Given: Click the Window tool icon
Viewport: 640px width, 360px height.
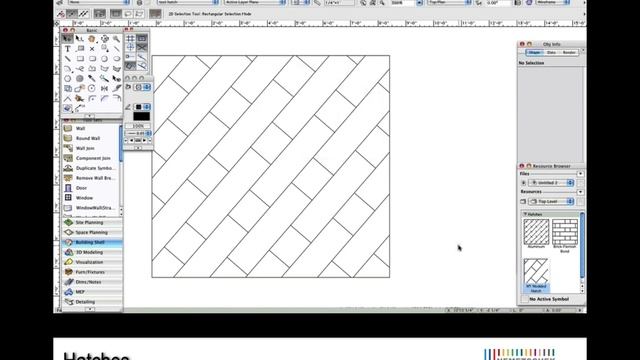Looking at the screenshot, I should (x=68, y=198).
